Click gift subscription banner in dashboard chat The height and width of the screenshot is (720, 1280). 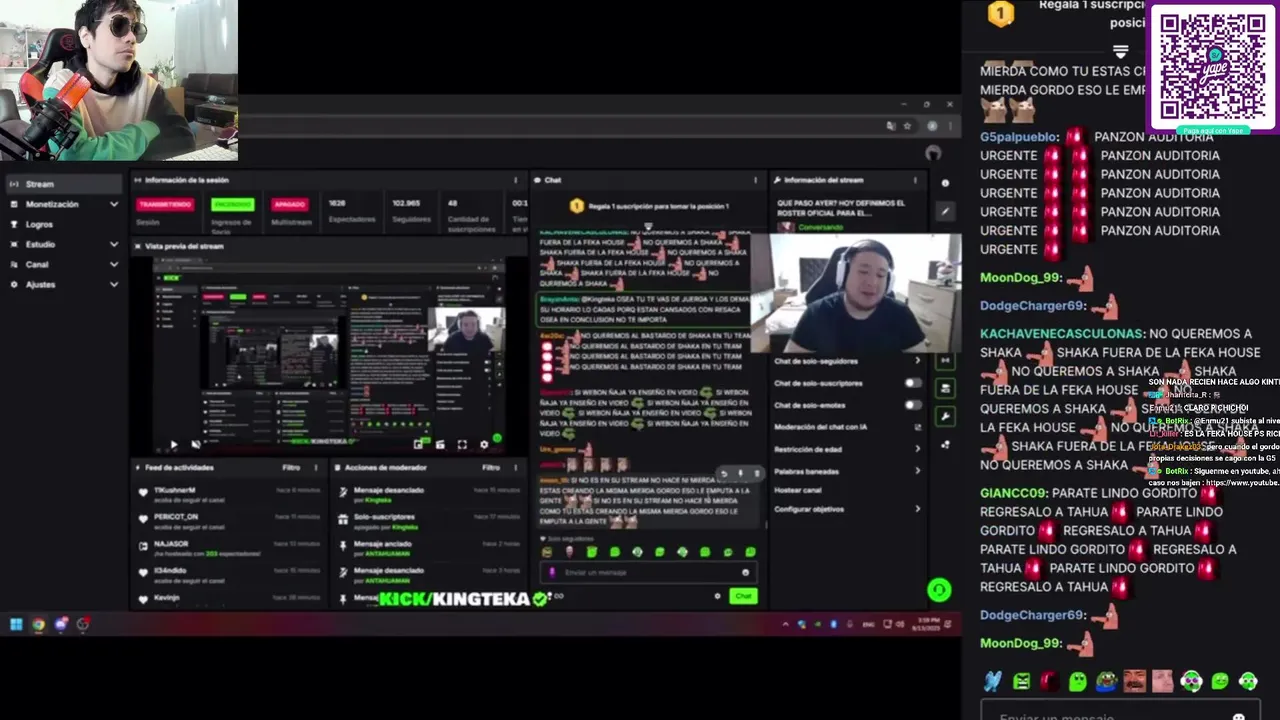point(648,206)
